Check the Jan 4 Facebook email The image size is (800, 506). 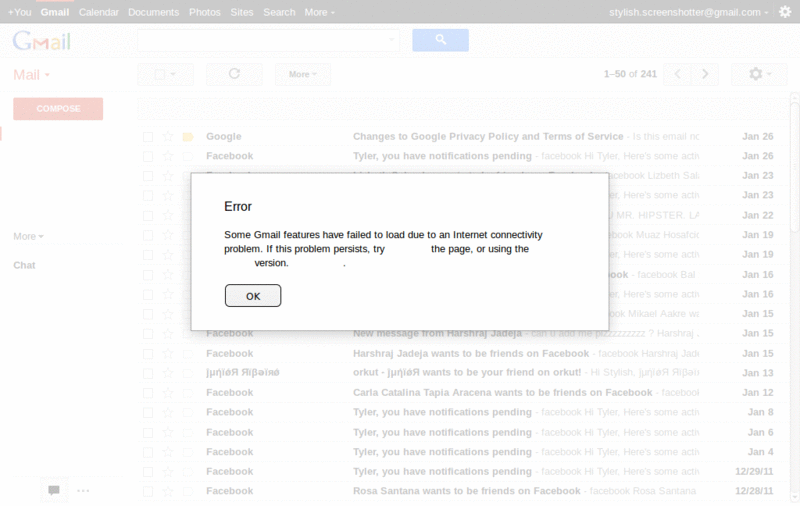148,452
